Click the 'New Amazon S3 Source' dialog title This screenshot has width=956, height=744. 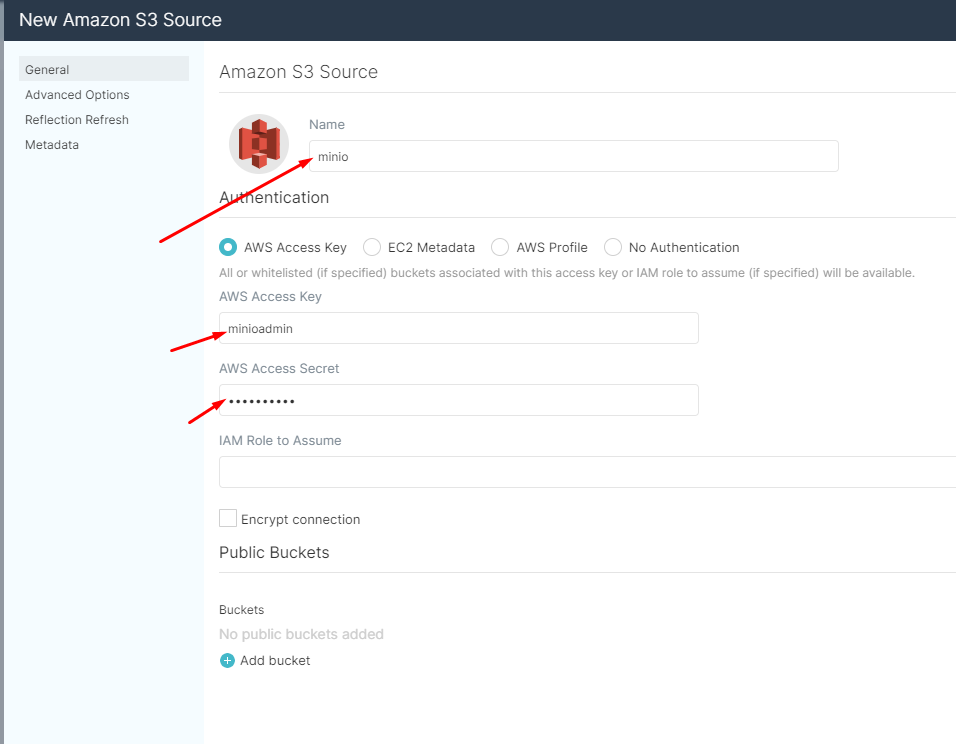(x=120, y=20)
